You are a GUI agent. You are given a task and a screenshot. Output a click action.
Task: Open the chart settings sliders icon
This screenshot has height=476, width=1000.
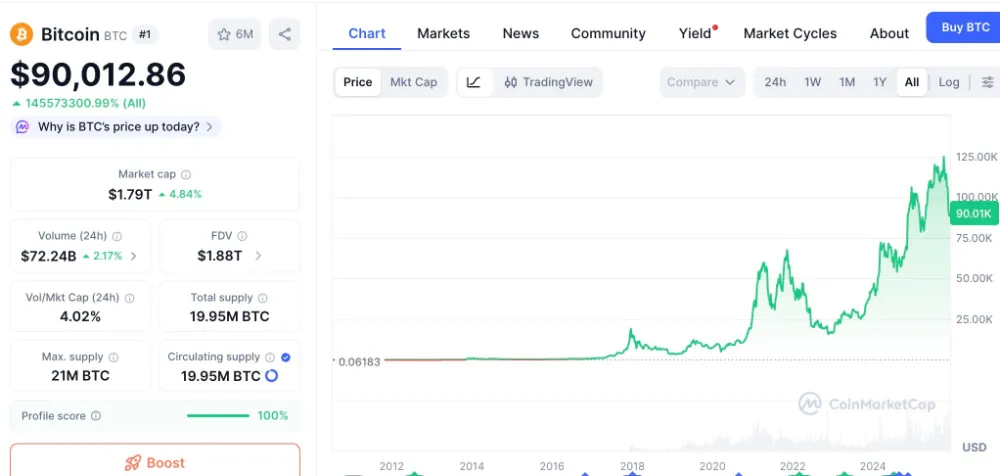[x=987, y=82]
